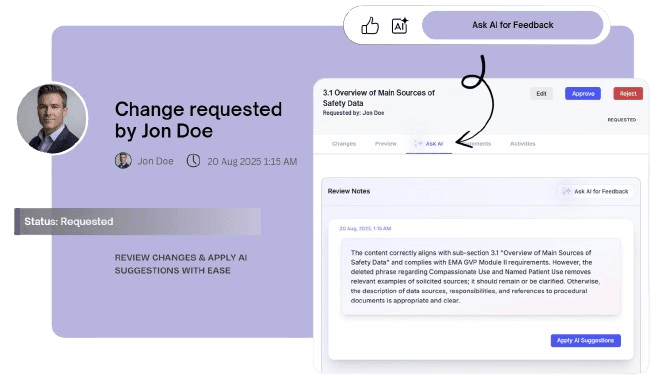
Task: Click the thumbs-up icon
Action: coord(370,26)
